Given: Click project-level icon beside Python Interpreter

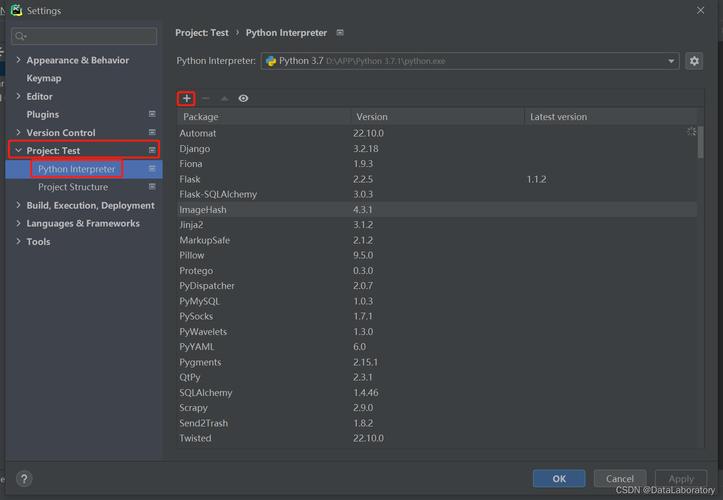Looking at the screenshot, I should [x=152, y=169].
